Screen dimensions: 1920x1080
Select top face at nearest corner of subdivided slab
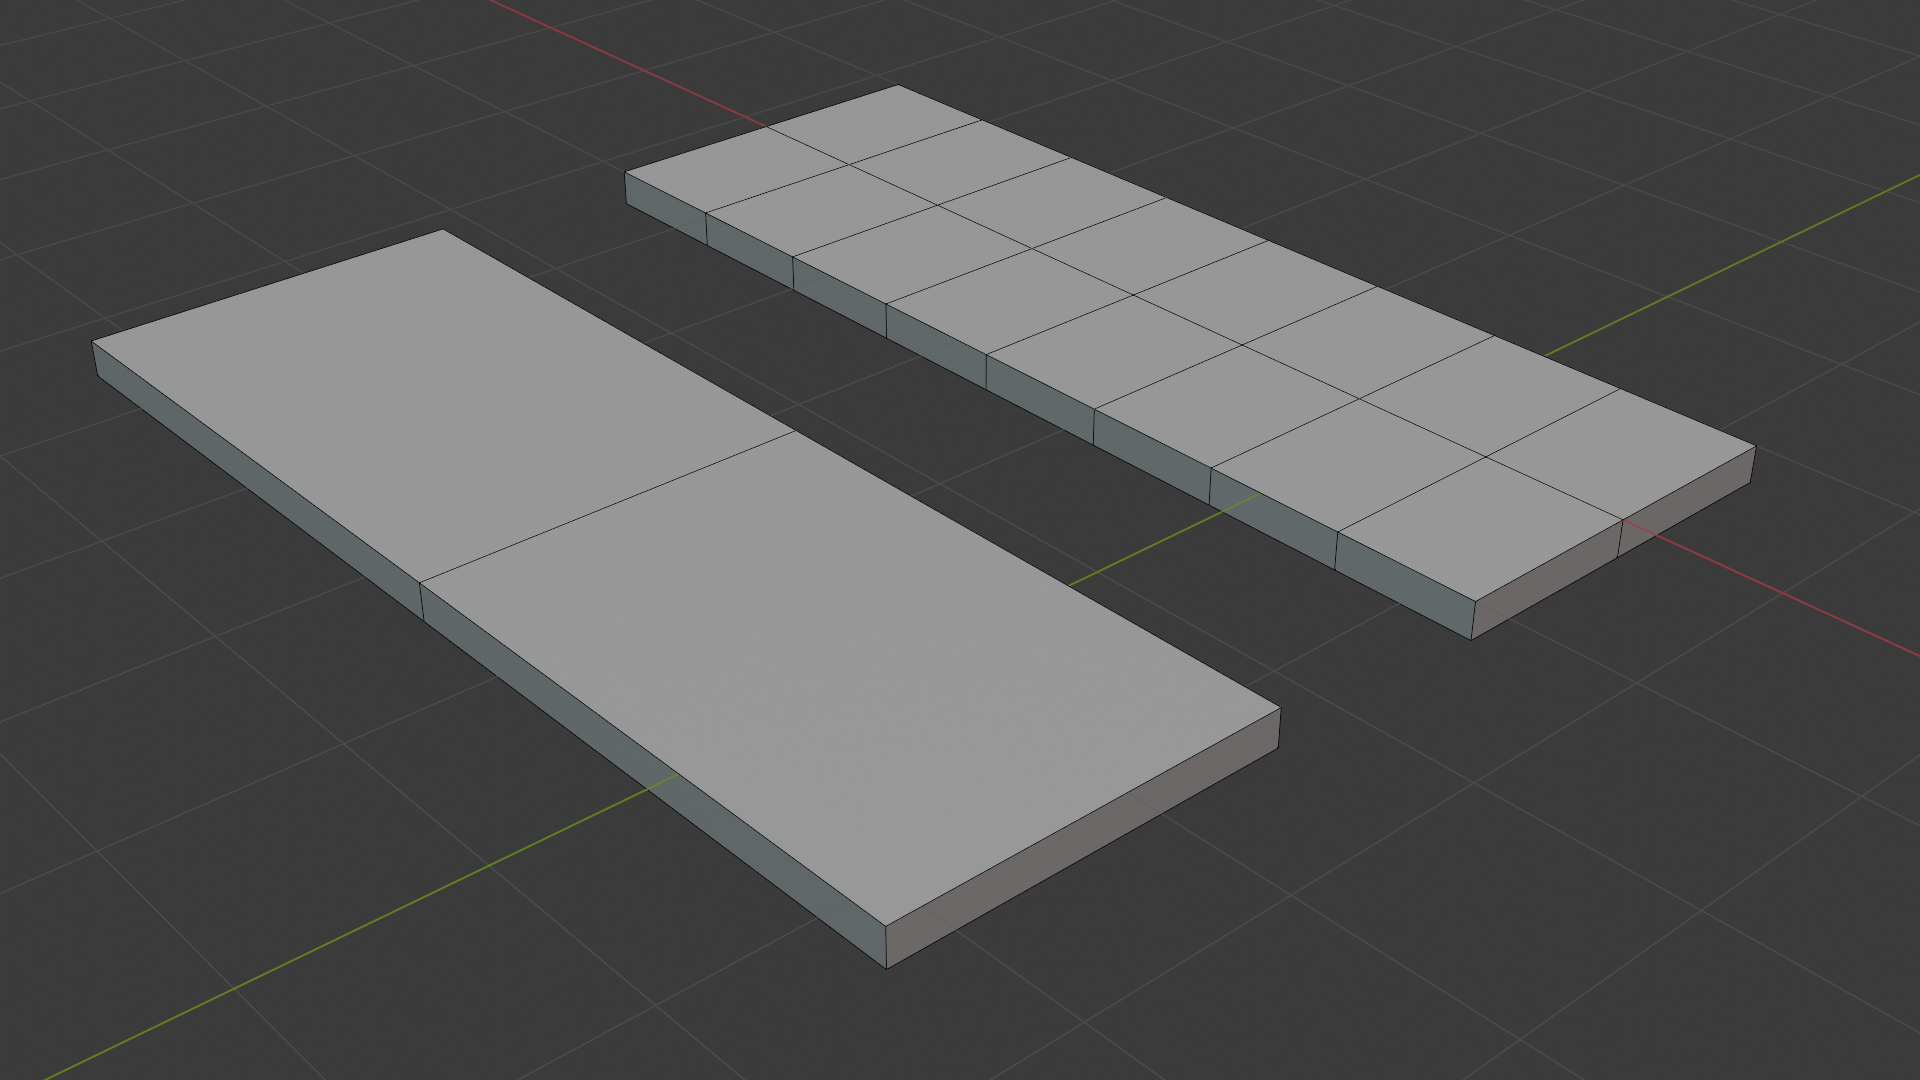pos(1480,528)
